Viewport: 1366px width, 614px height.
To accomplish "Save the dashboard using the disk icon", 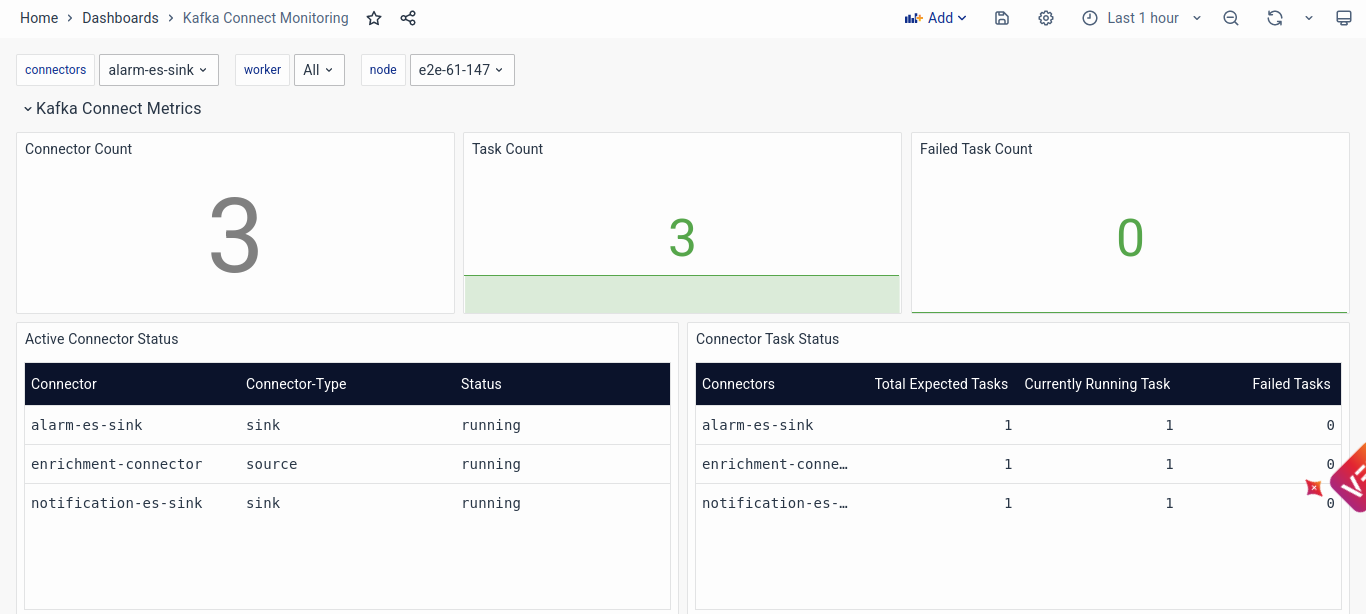I will pos(1002,18).
